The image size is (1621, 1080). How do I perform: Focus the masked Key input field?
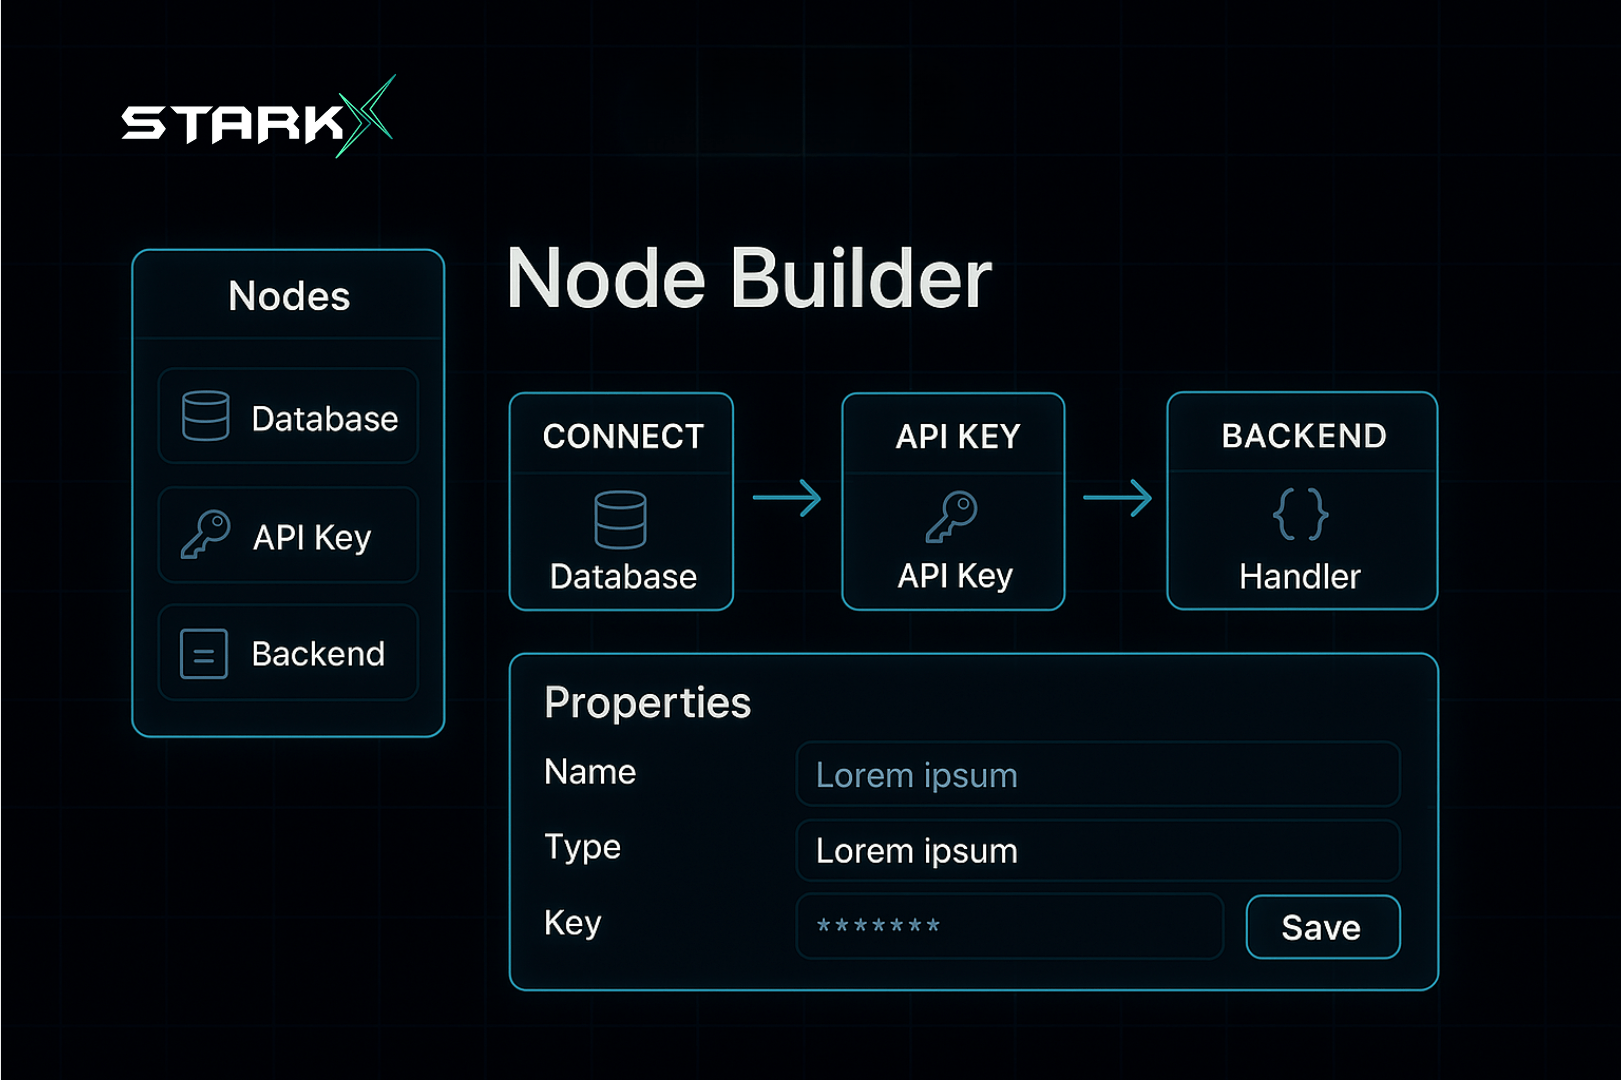tap(1010, 926)
